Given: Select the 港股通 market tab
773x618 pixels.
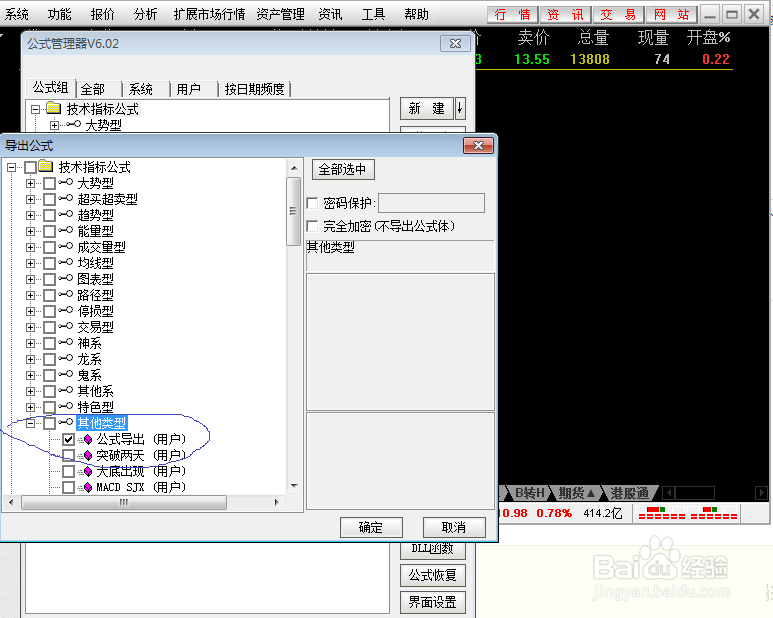Looking at the screenshot, I should coord(629,492).
